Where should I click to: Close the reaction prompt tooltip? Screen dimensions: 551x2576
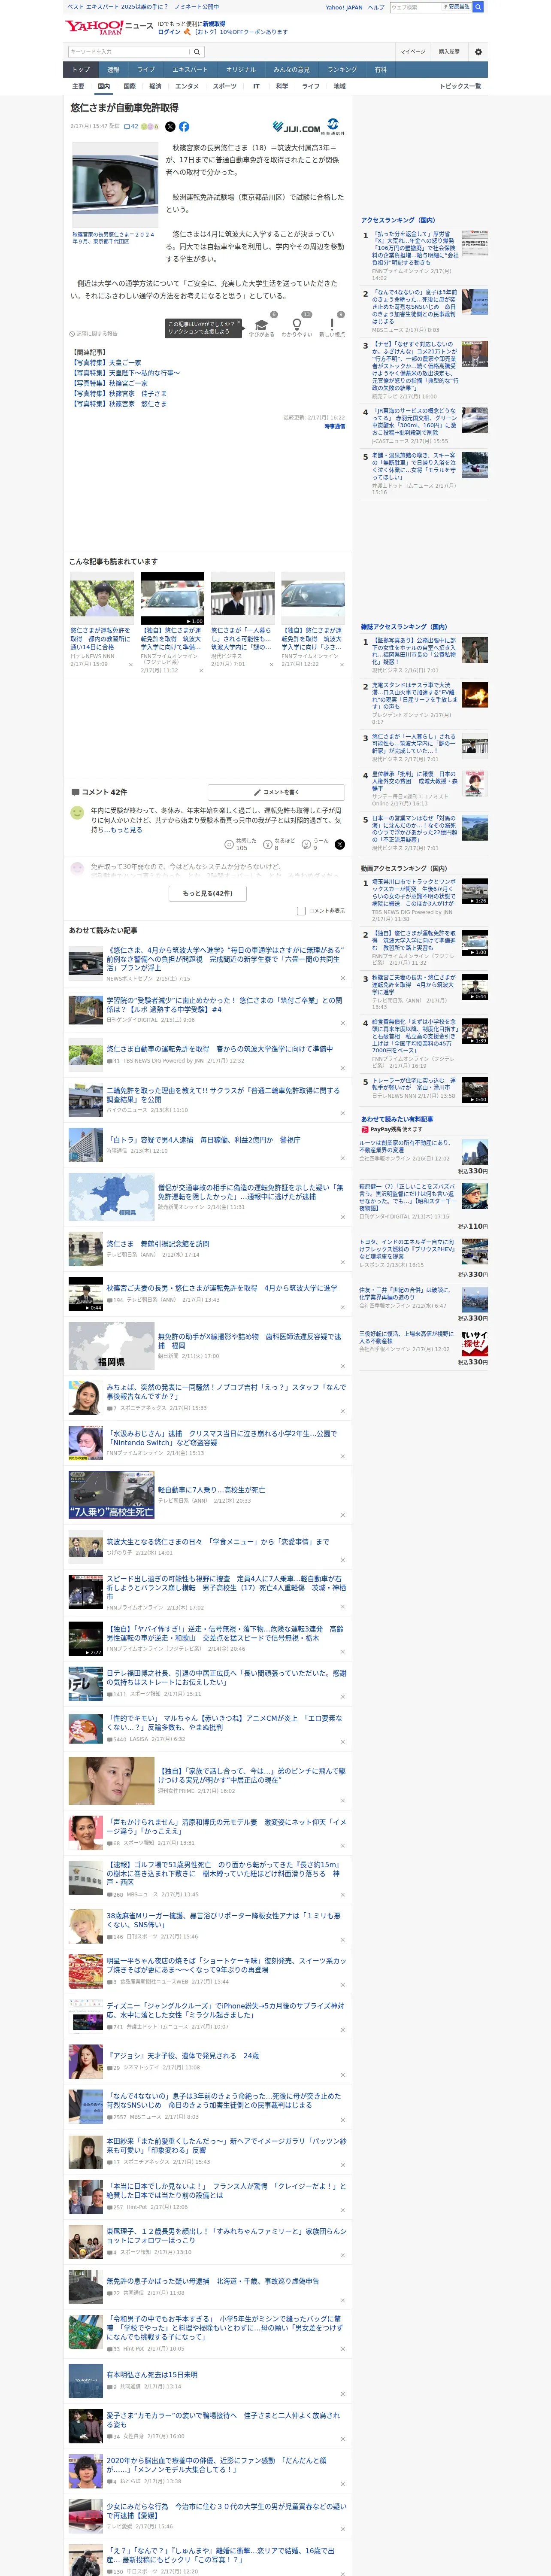tap(238, 323)
